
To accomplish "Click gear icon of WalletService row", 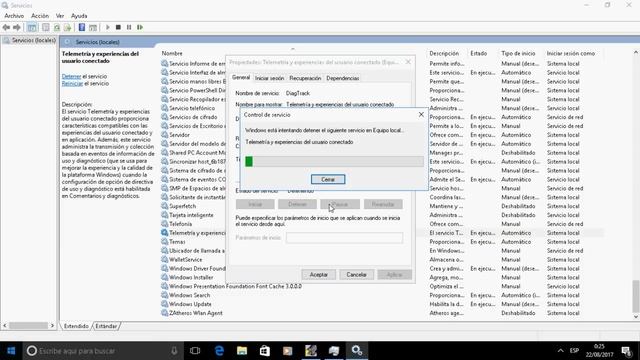I will tap(164, 260).
